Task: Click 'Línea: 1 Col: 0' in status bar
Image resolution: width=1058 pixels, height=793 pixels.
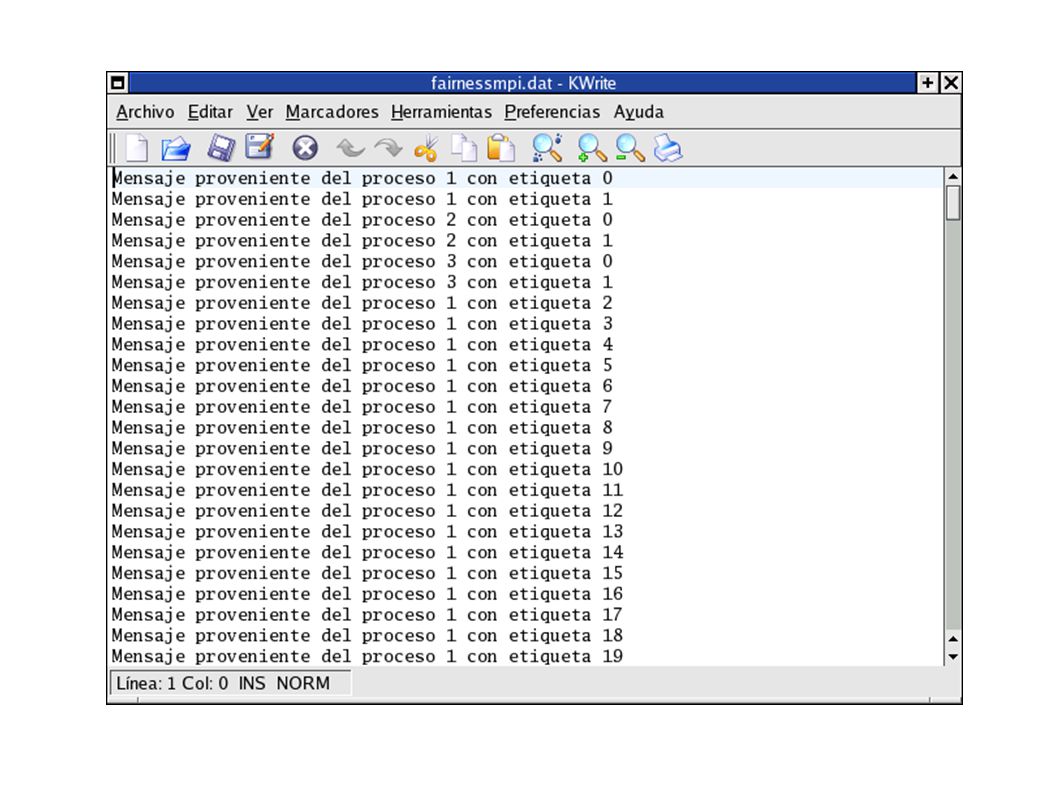Action: coord(171,683)
